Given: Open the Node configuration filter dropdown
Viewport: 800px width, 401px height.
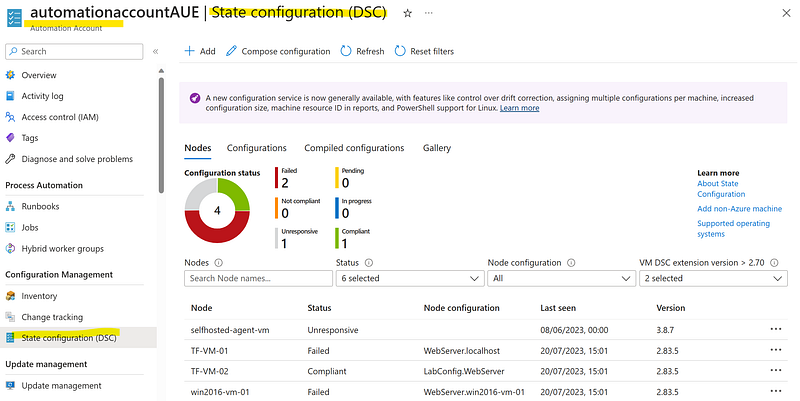Looking at the screenshot, I should coord(561,279).
